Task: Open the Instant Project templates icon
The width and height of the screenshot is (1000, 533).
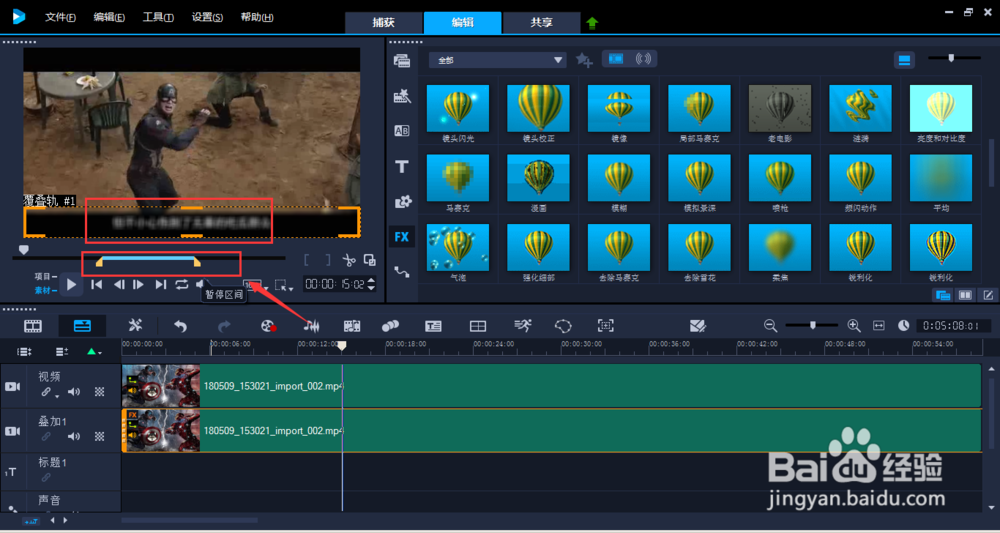Action: 402,96
